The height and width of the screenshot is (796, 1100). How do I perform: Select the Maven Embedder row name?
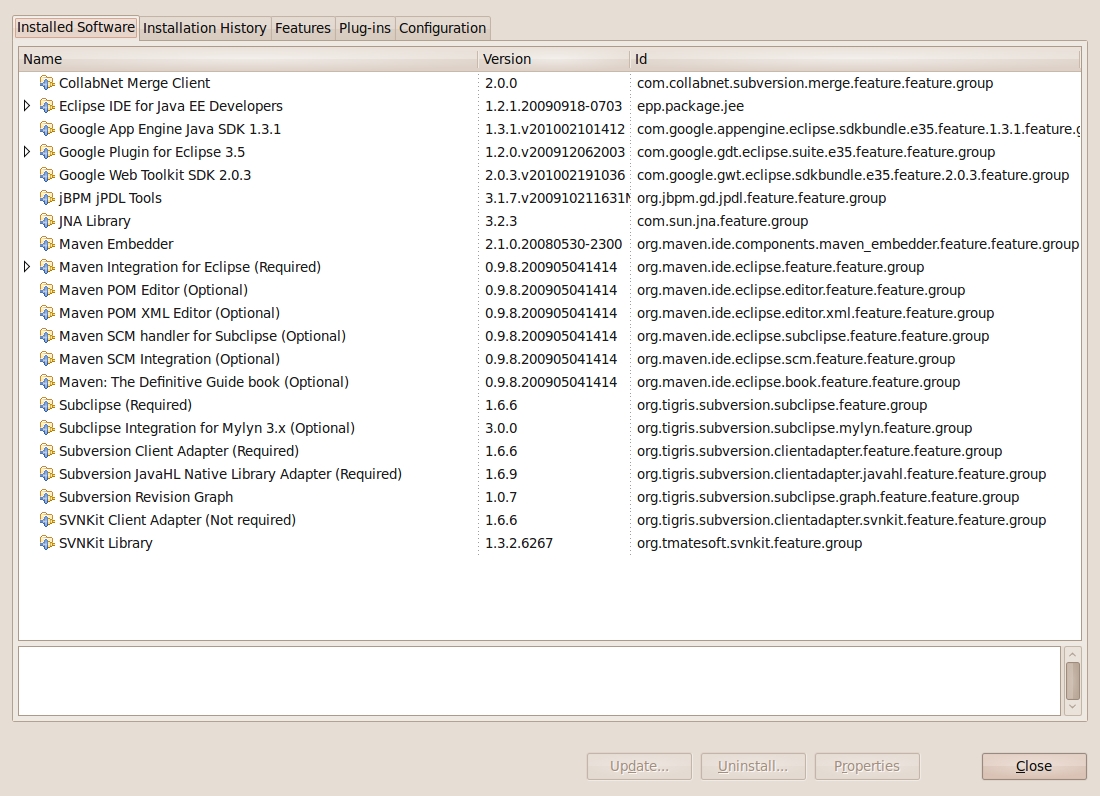[x=116, y=244]
